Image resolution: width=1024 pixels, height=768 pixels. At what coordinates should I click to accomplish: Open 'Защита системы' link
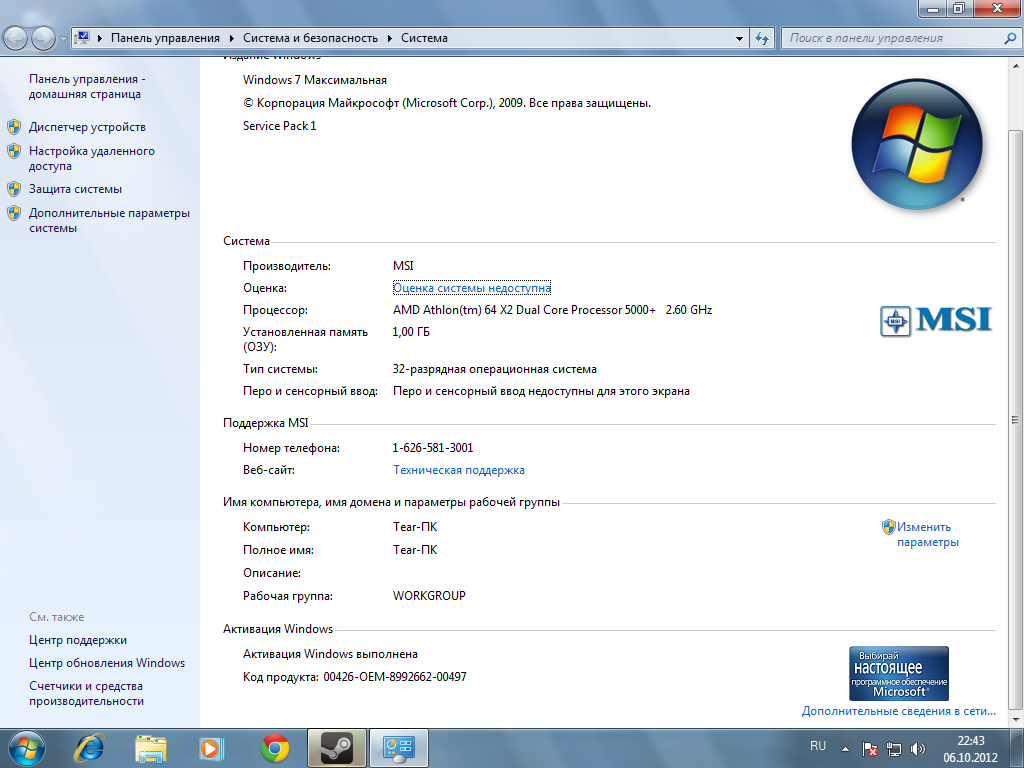click(x=75, y=189)
